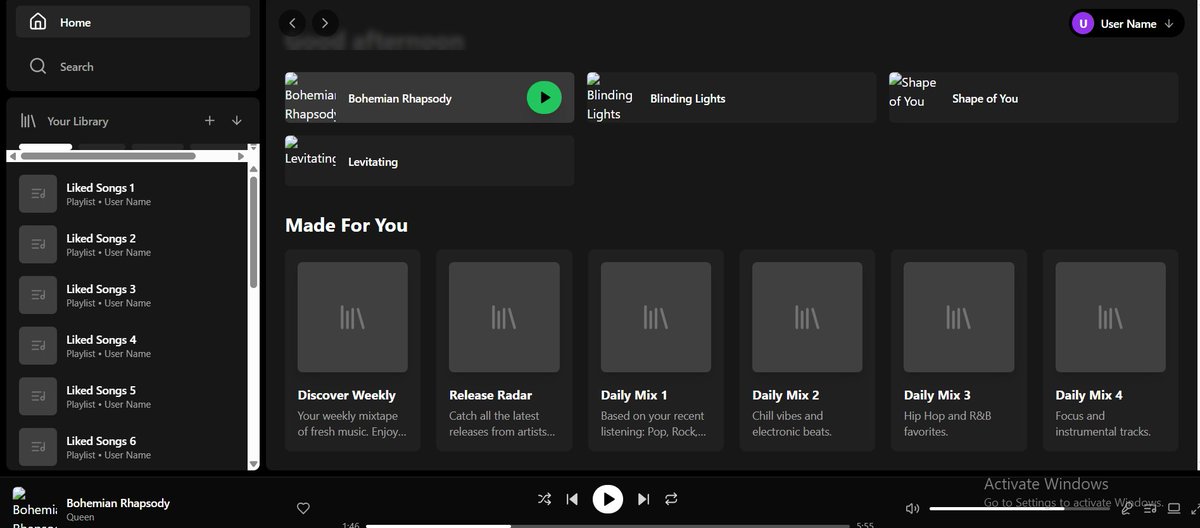This screenshot has width=1200, height=528.
Task: Select Liked Songs 5 playlist name
Action: pyautogui.click(x=101, y=391)
